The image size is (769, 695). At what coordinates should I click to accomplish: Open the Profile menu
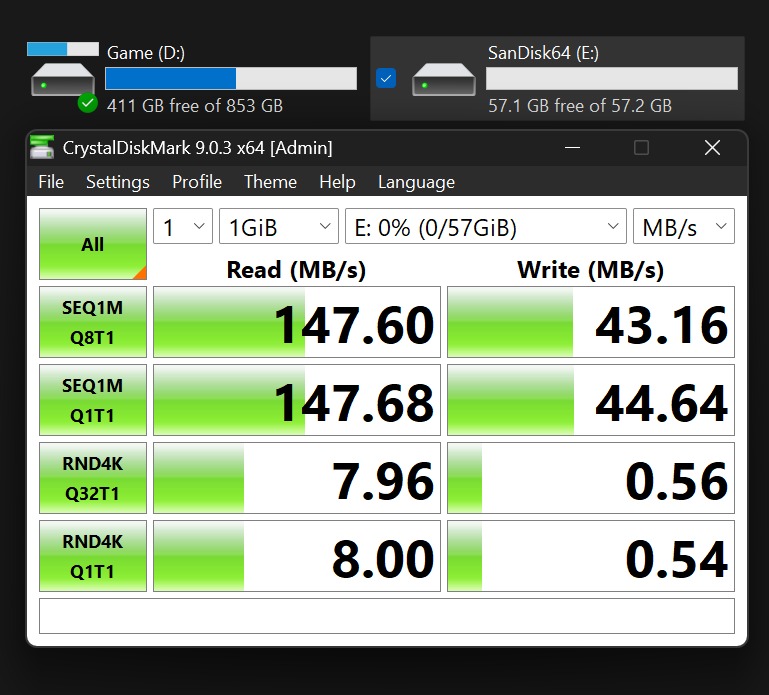(197, 182)
